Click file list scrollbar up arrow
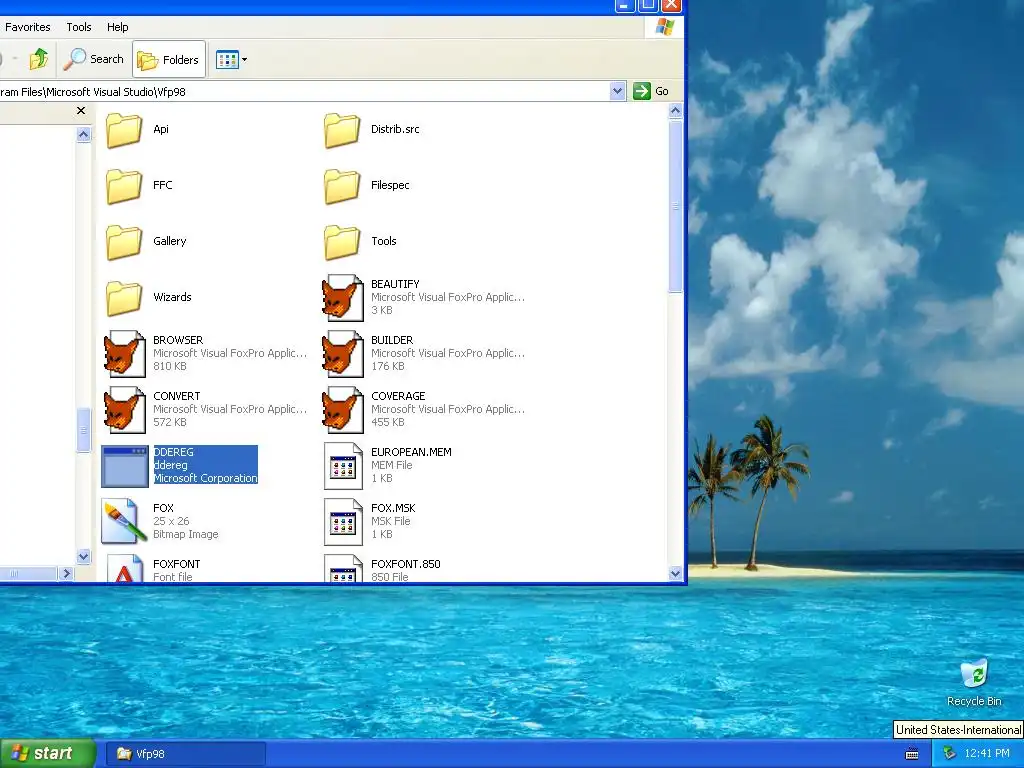The image size is (1024, 768). click(675, 111)
